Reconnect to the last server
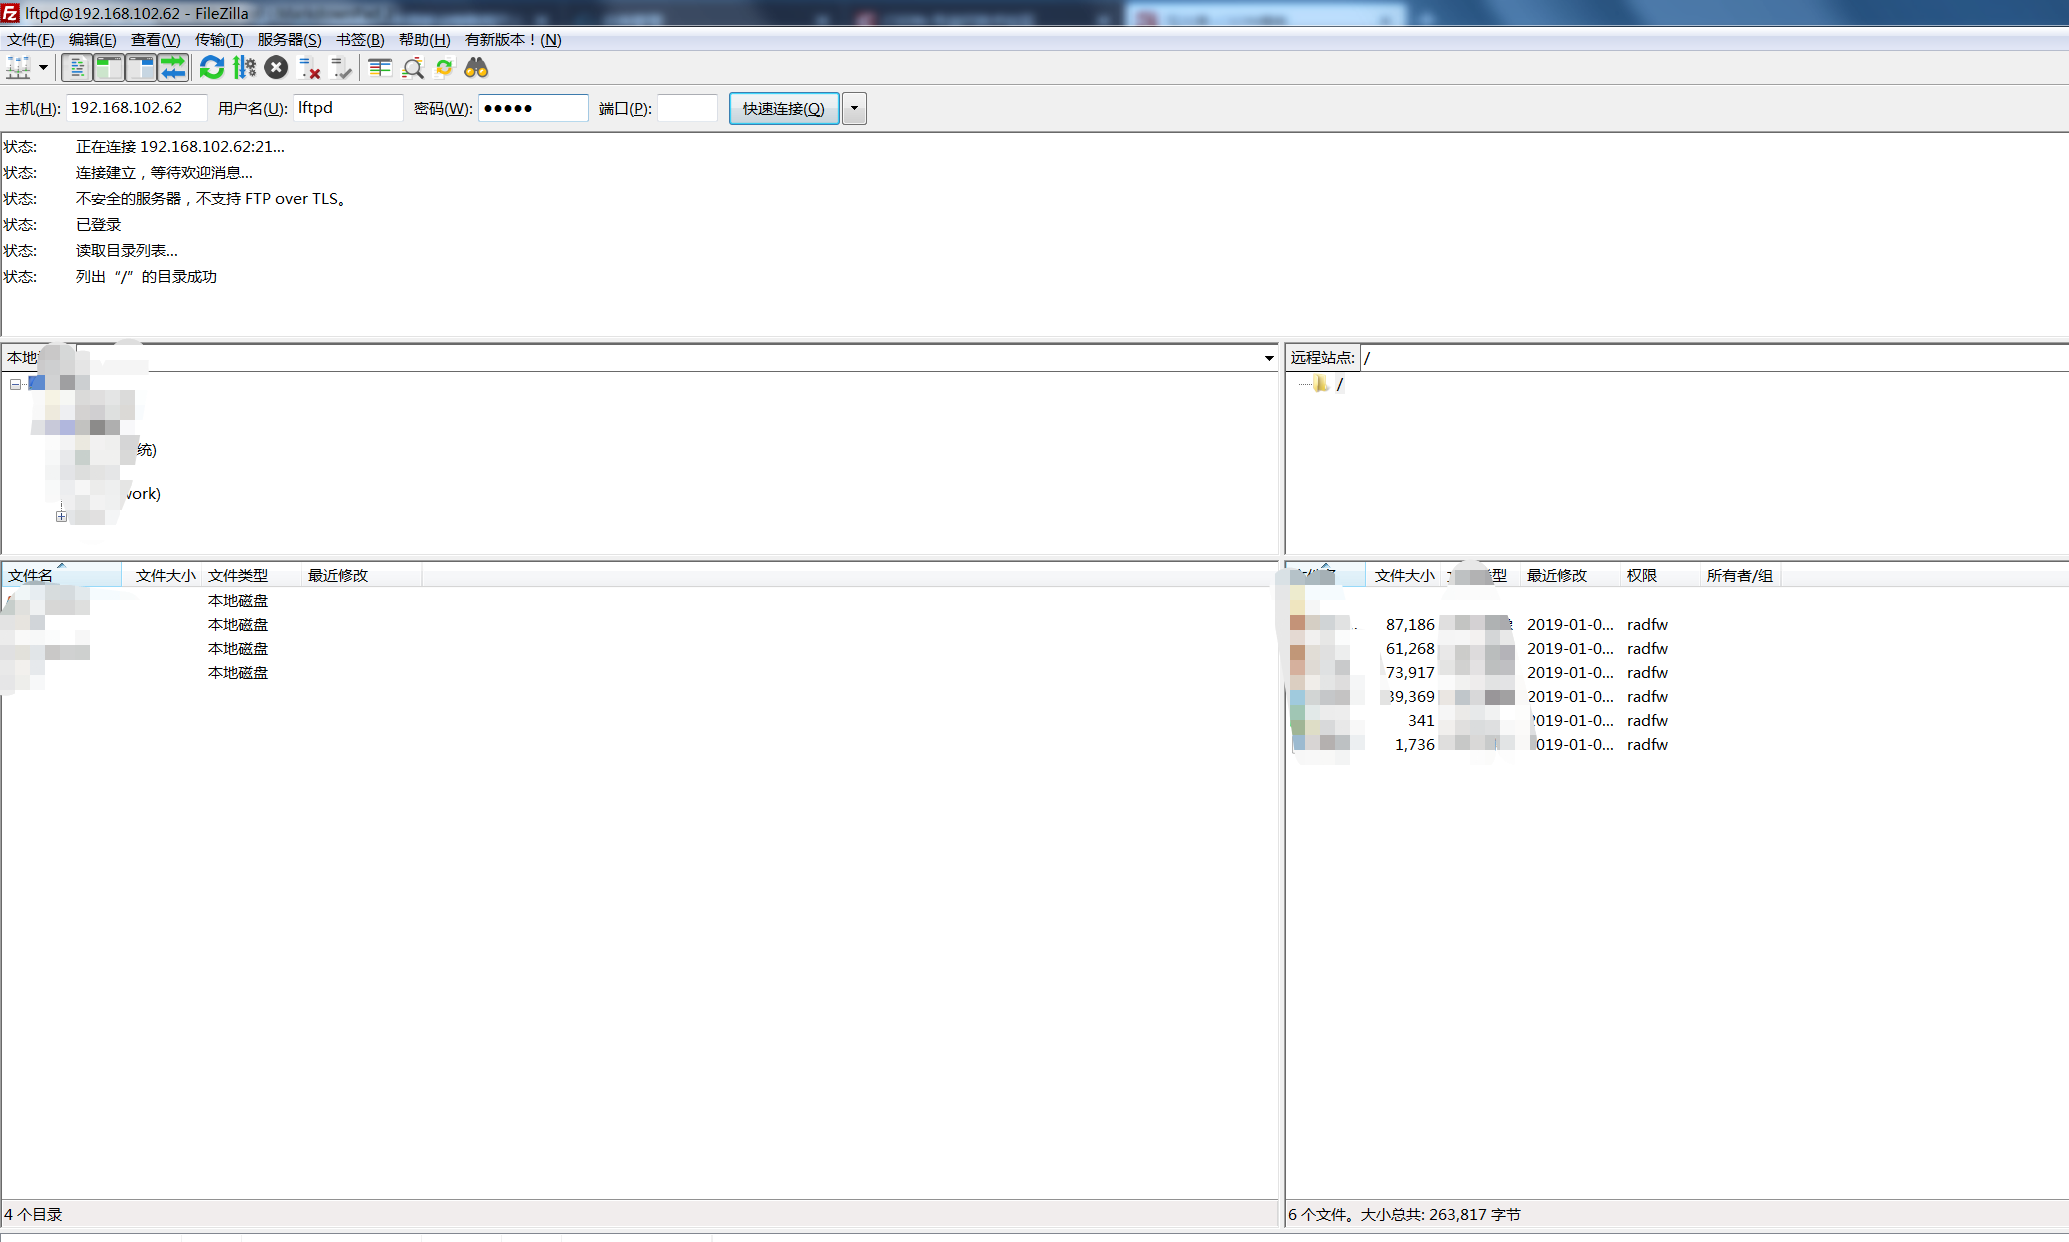 pos(341,68)
